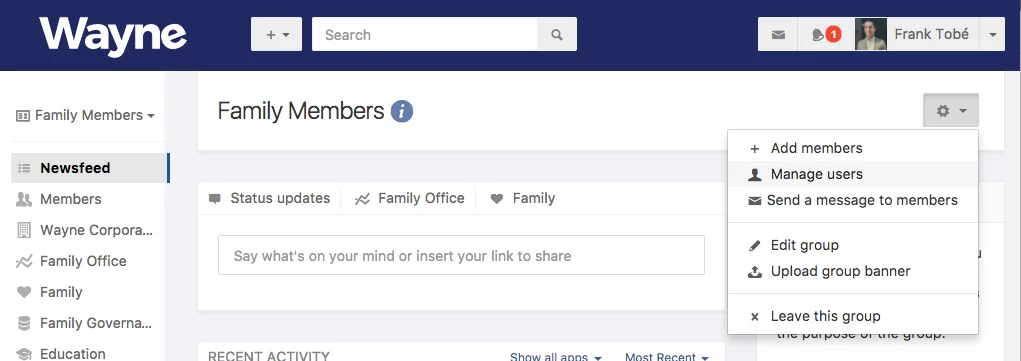This screenshot has height=361, width=1021.
Task: Expand the plus create dropdown
Action: 277,35
